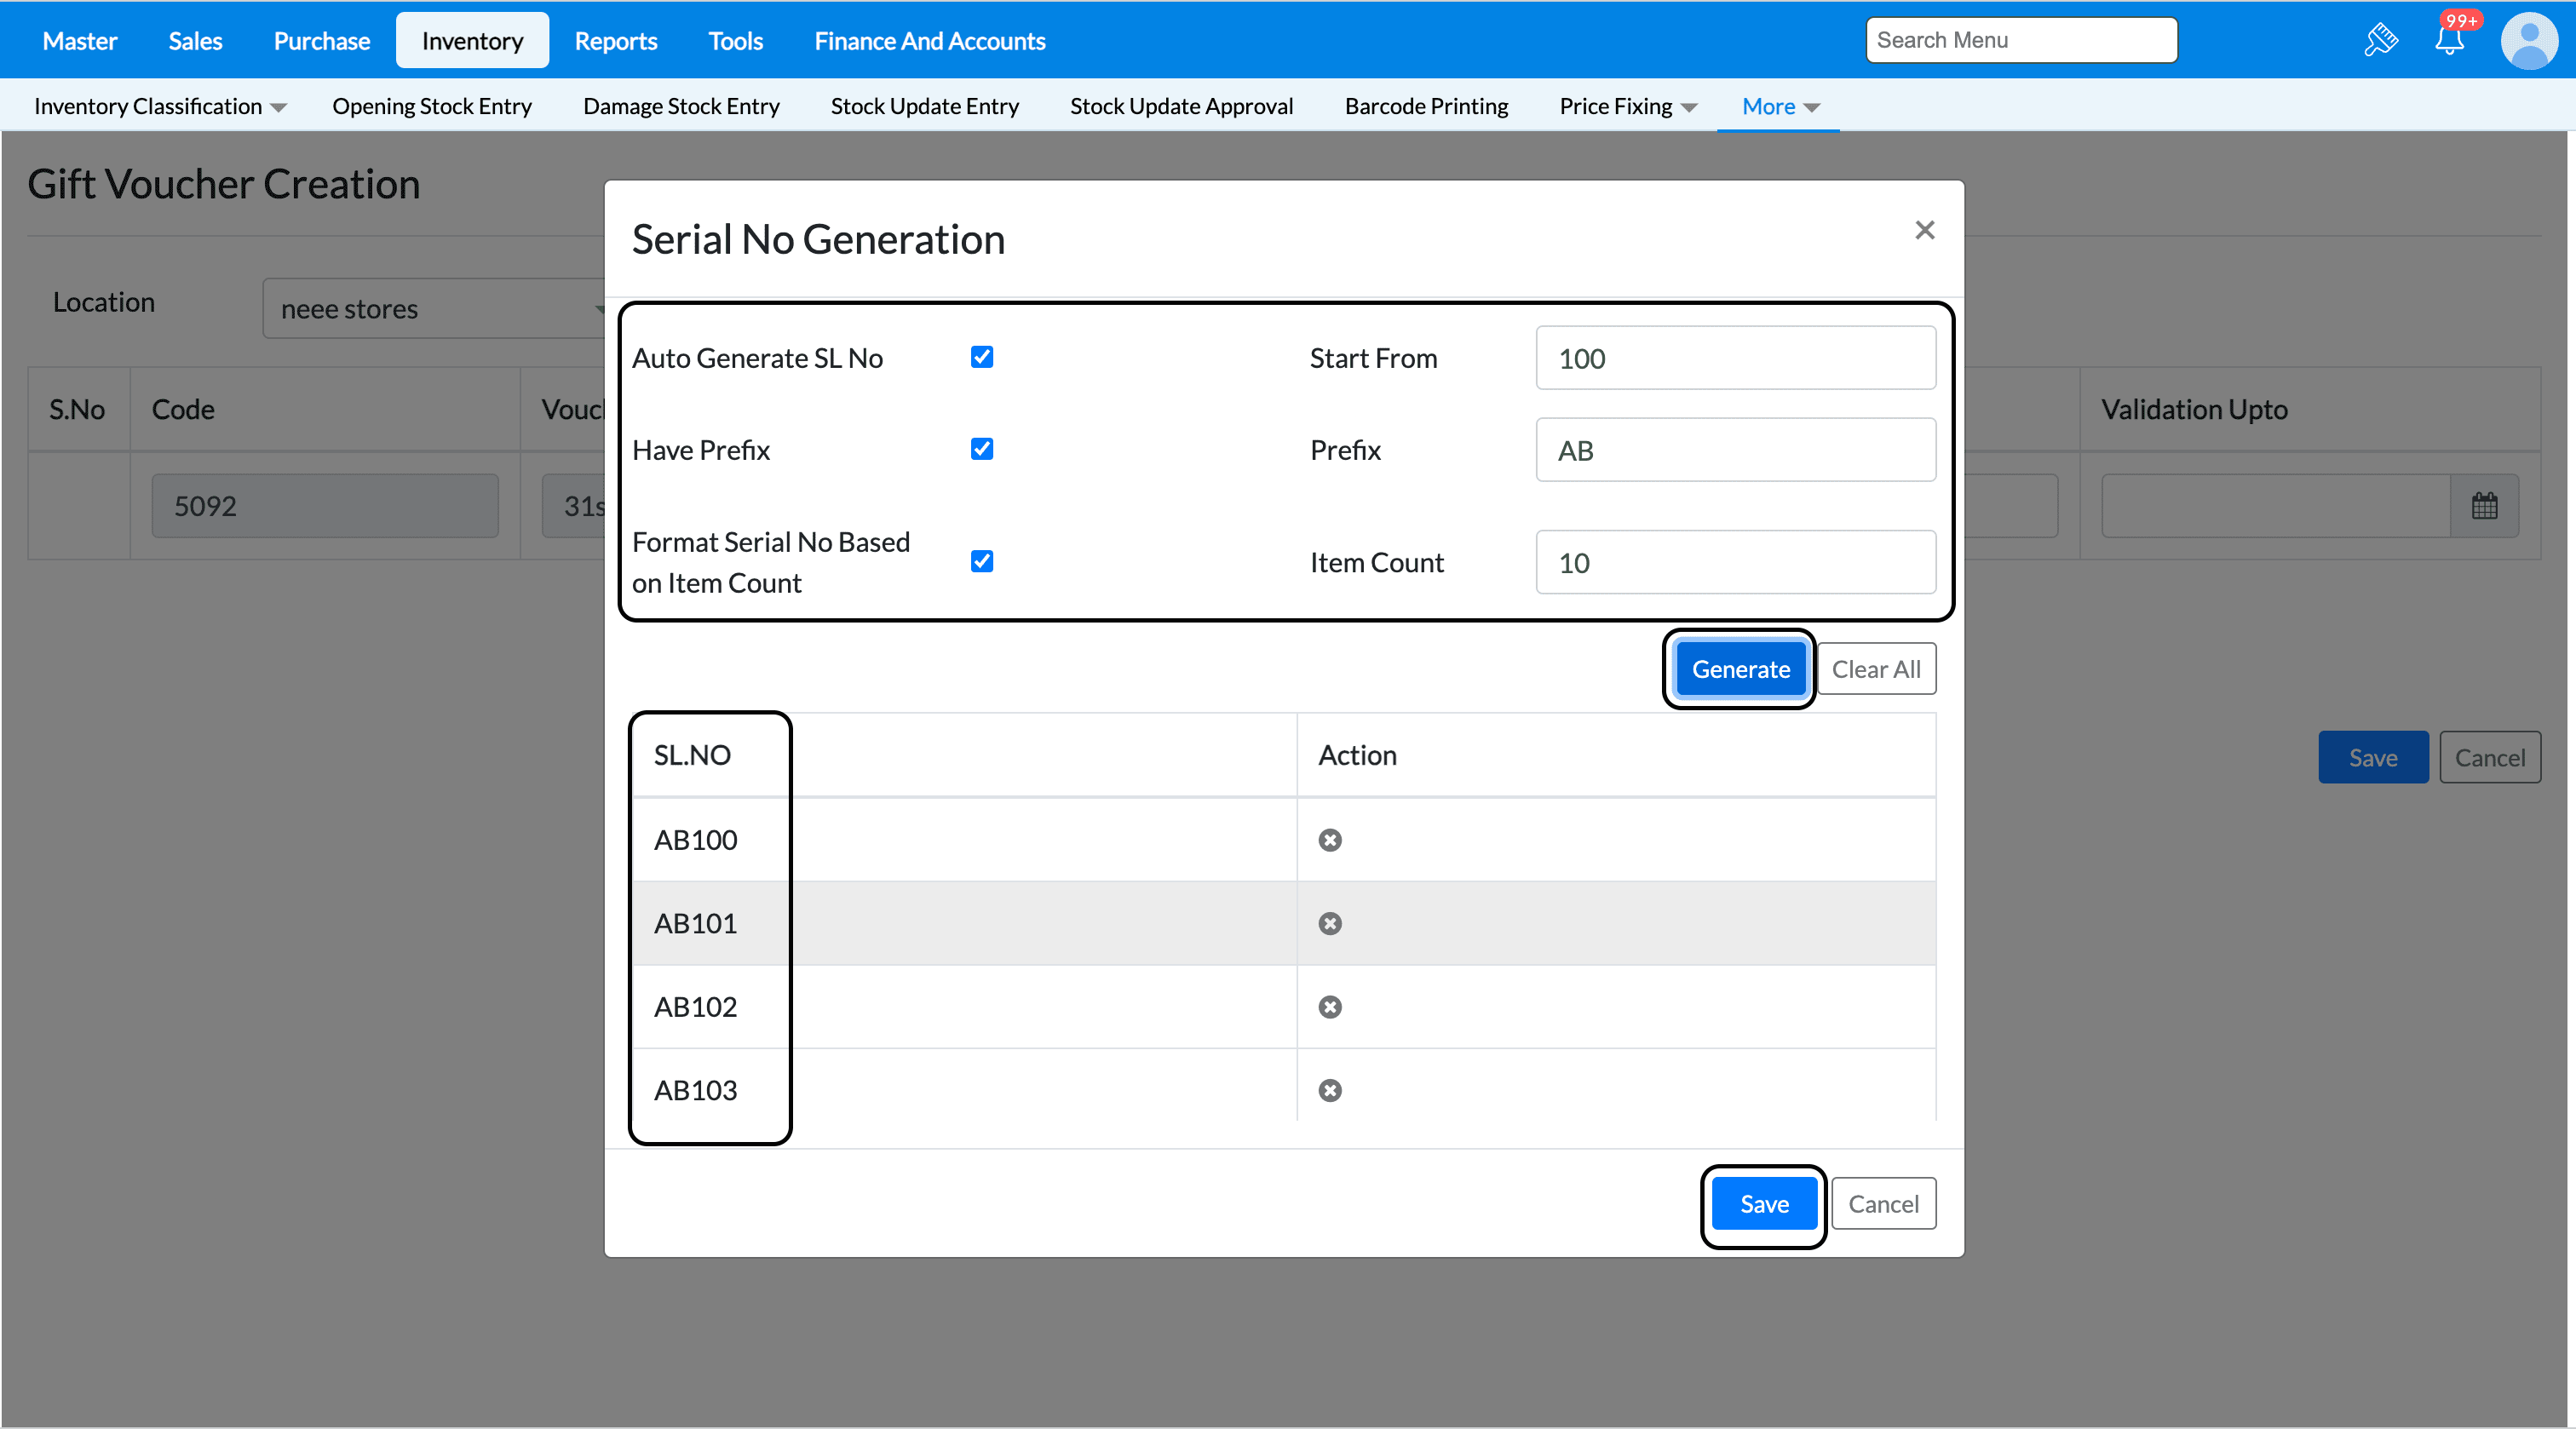Screen dimensions: 2576x1429
Task: Click the user profile avatar
Action: (x=2528, y=40)
